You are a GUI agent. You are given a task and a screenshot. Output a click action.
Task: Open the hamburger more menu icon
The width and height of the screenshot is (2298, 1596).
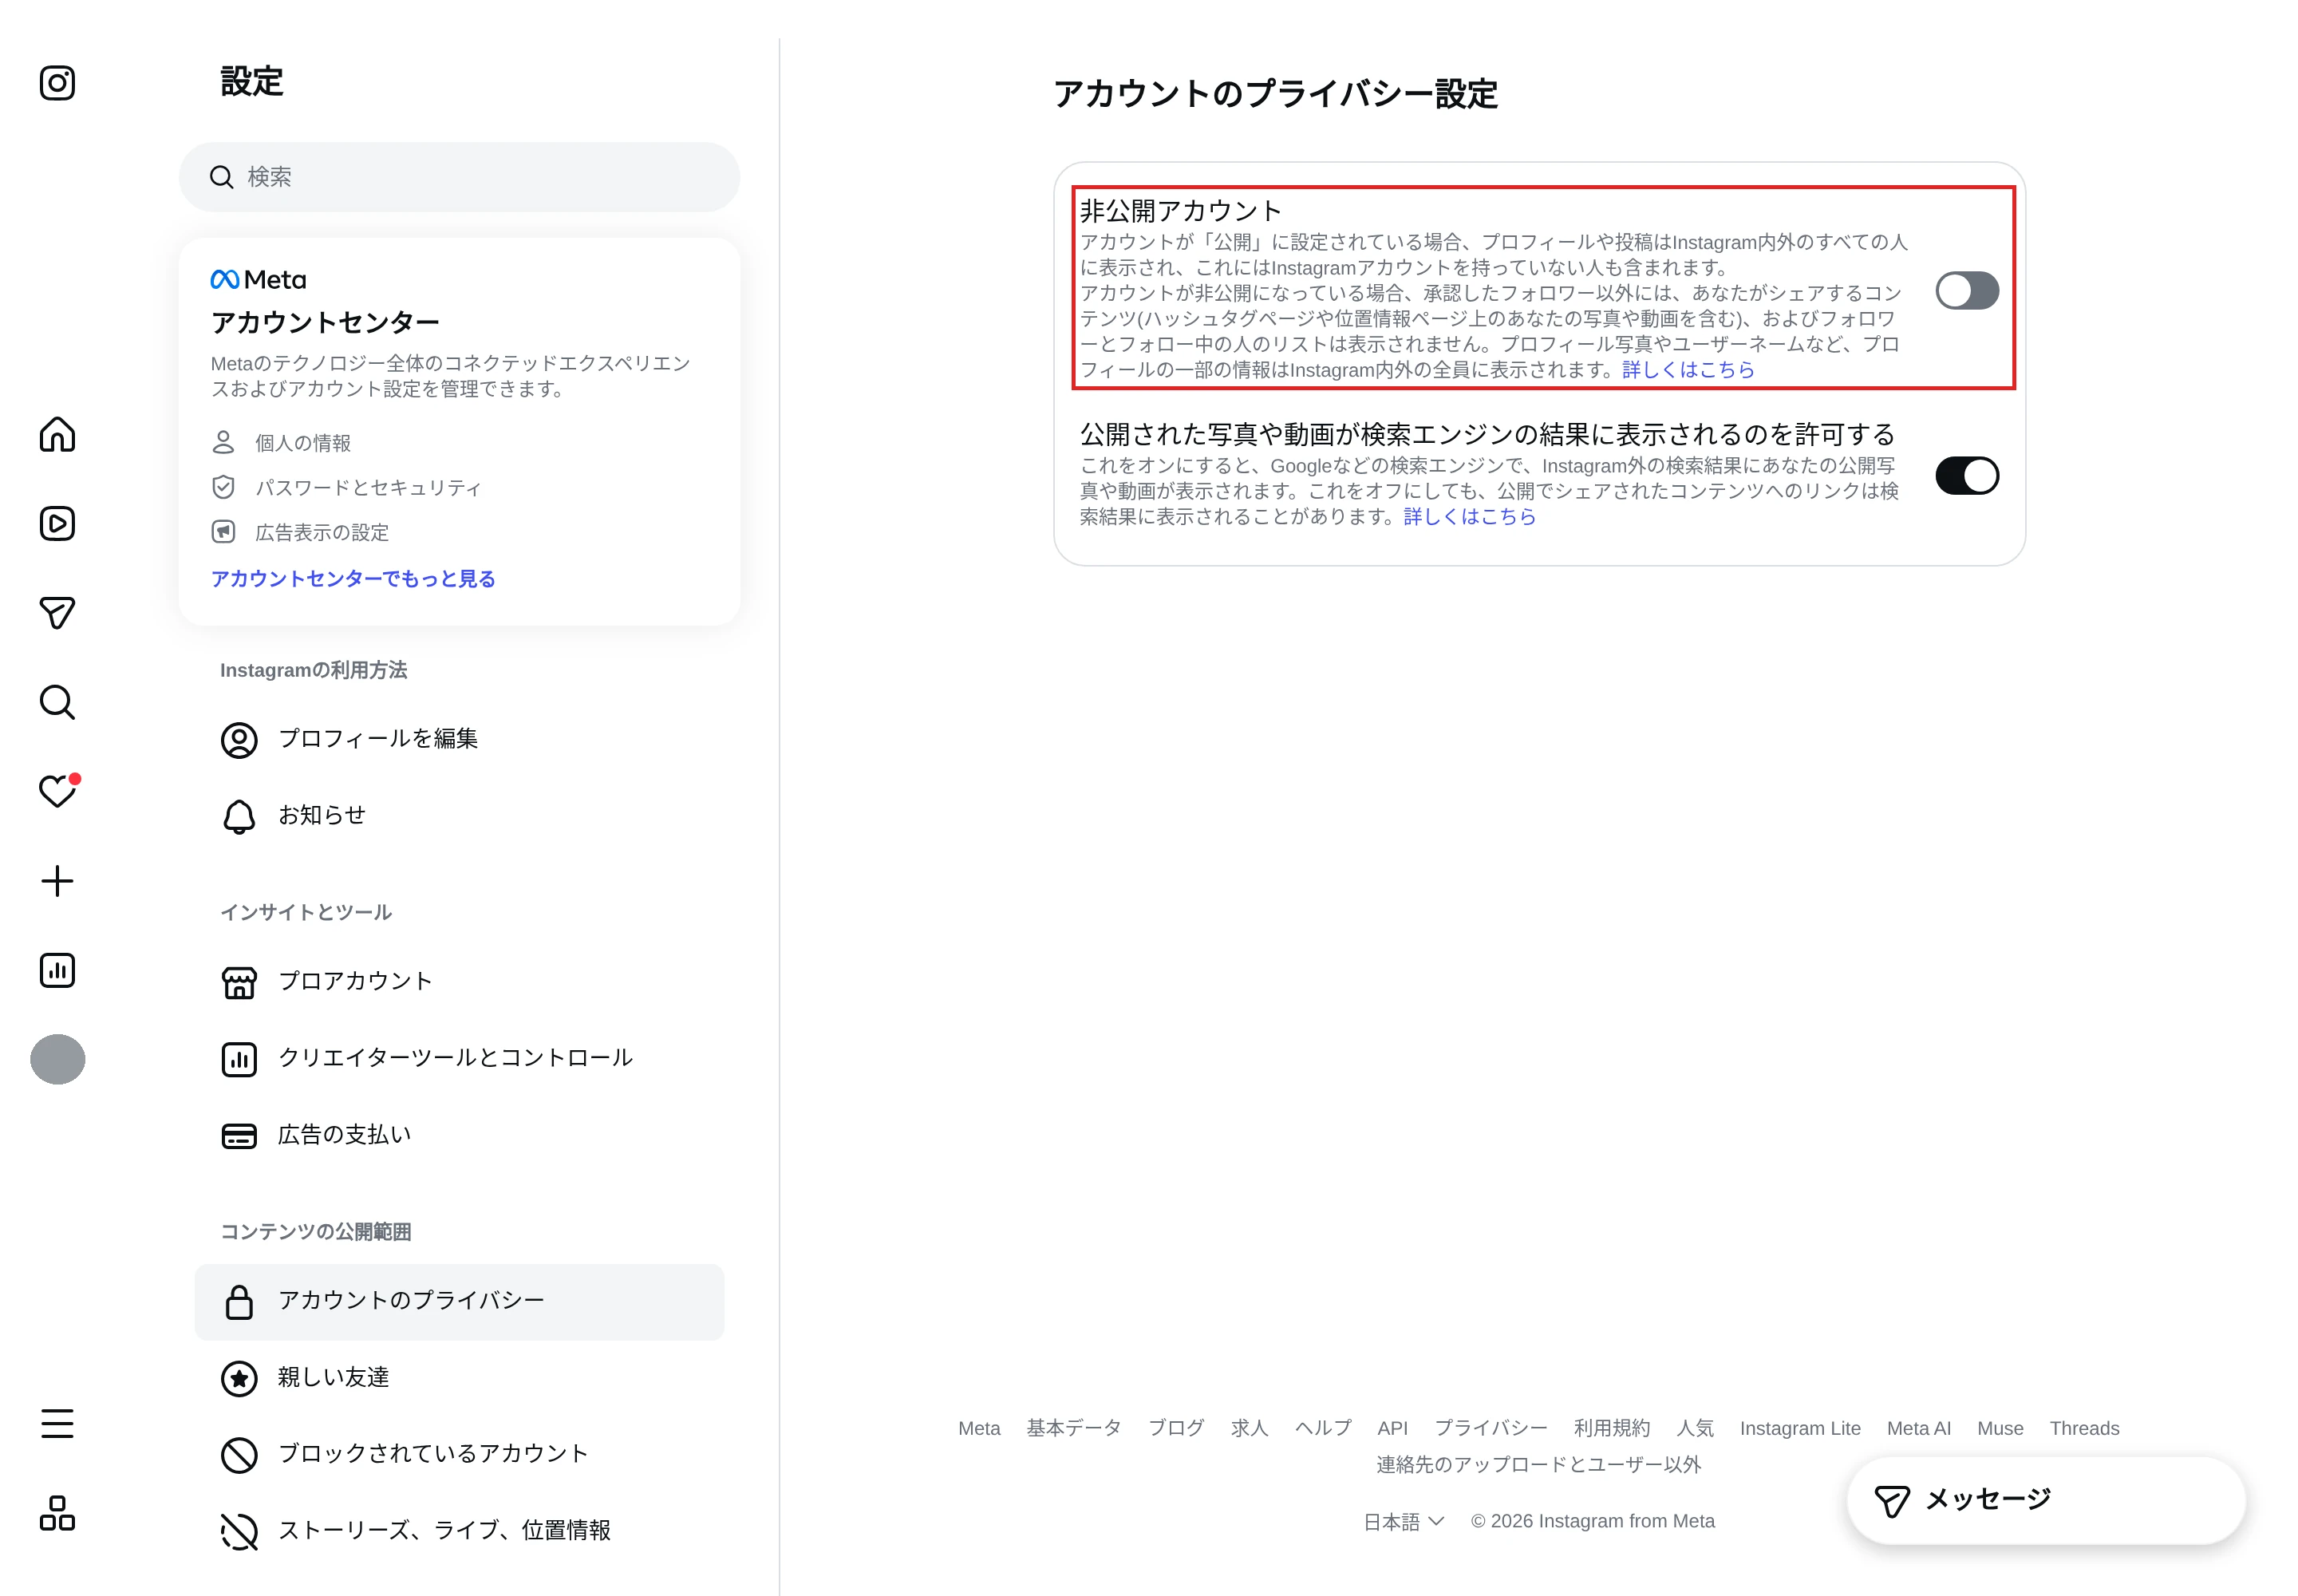pos(57,1423)
